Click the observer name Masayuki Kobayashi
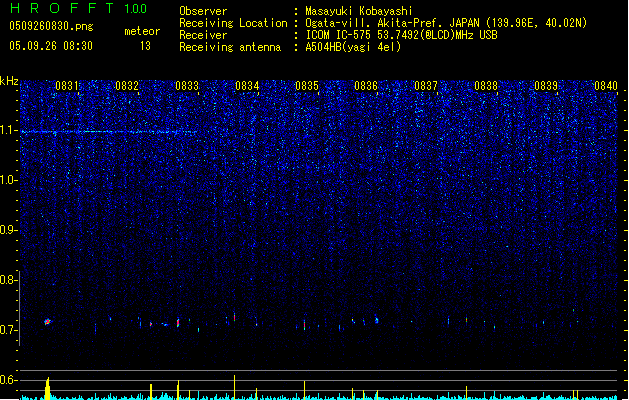Viewport: 629px width, 400px height. pos(359,11)
